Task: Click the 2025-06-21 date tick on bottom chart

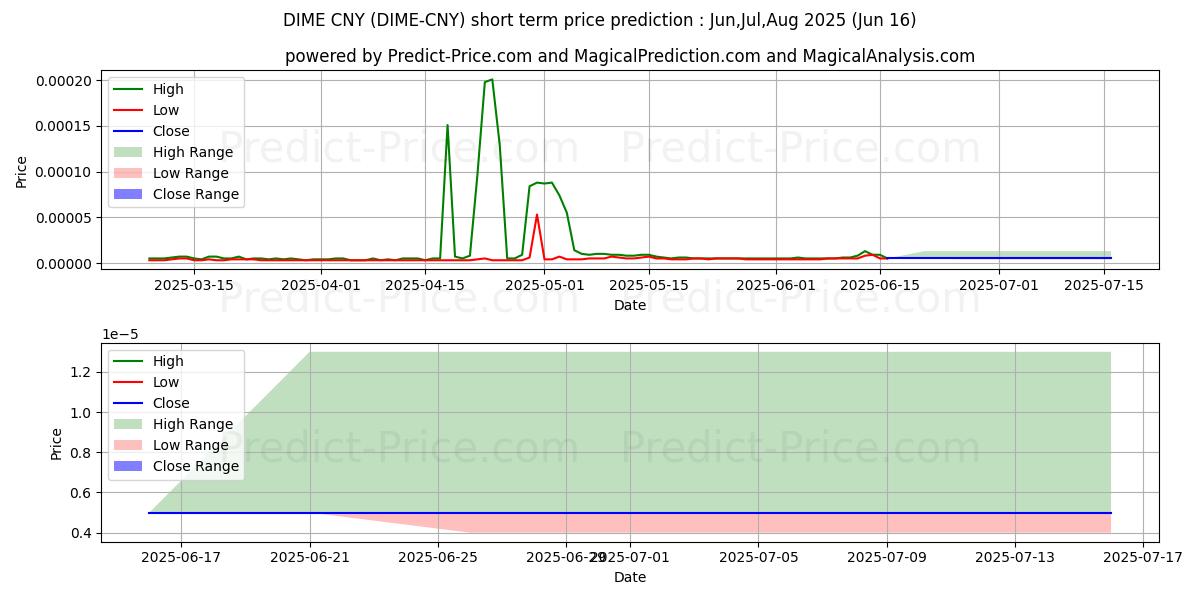Action: pyautogui.click(x=310, y=557)
